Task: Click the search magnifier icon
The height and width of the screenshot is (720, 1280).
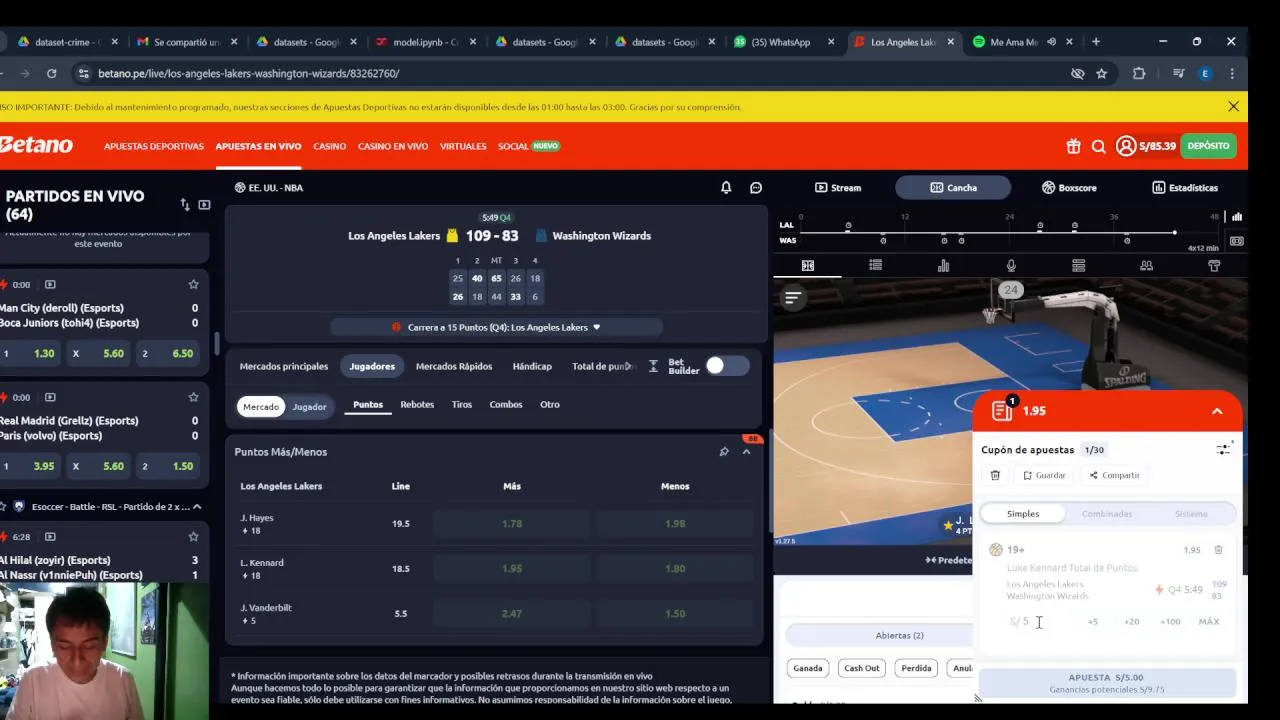Action: (x=1099, y=146)
